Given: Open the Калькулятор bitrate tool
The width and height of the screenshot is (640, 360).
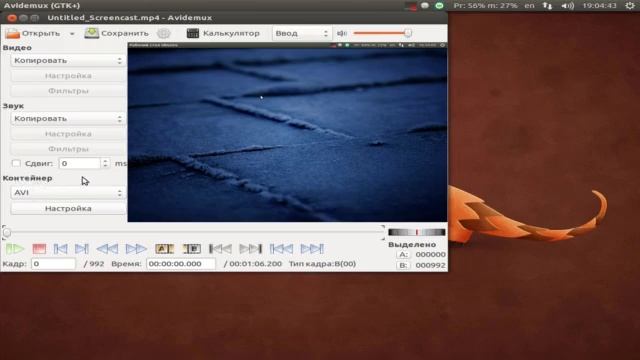Looking at the screenshot, I should [223, 33].
